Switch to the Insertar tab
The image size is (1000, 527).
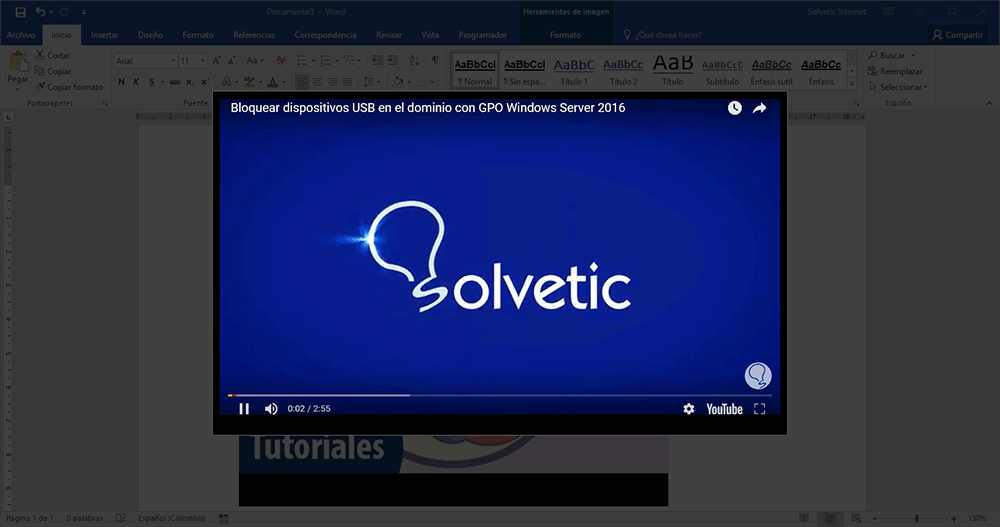pos(105,35)
